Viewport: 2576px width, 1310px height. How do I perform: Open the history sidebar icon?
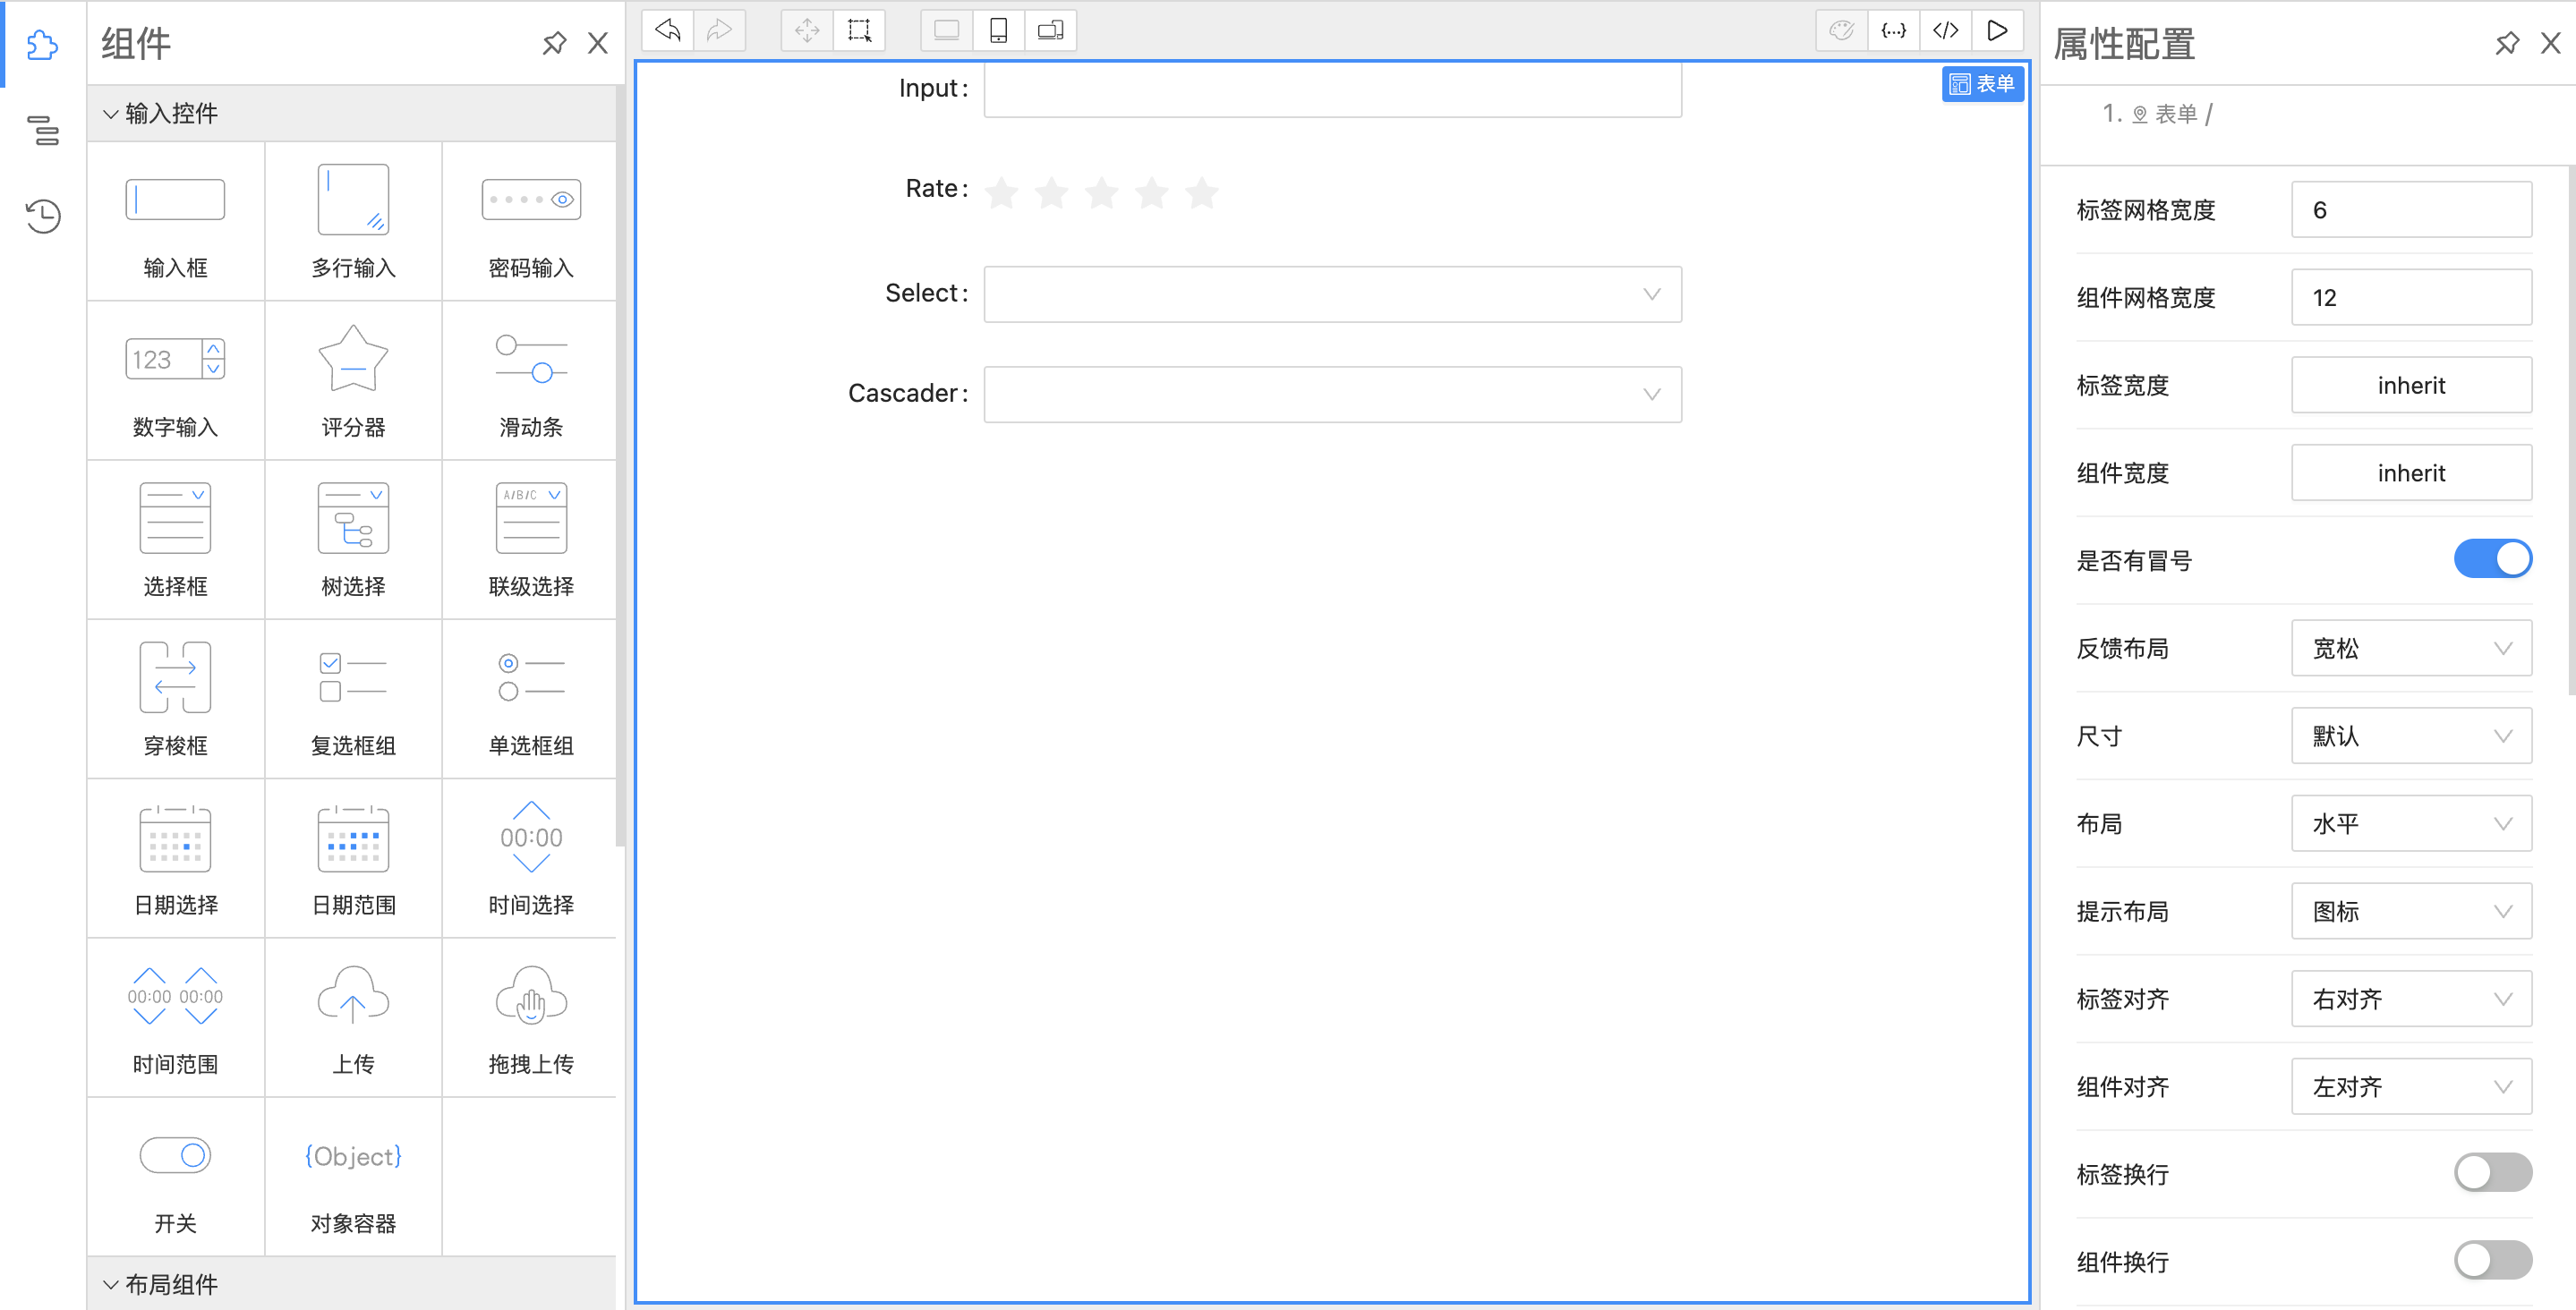click(42, 216)
